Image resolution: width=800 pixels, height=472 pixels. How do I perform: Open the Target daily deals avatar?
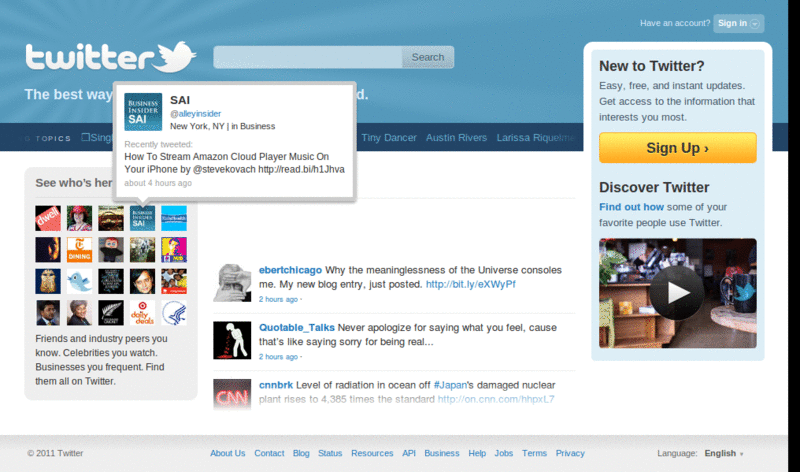click(x=142, y=313)
